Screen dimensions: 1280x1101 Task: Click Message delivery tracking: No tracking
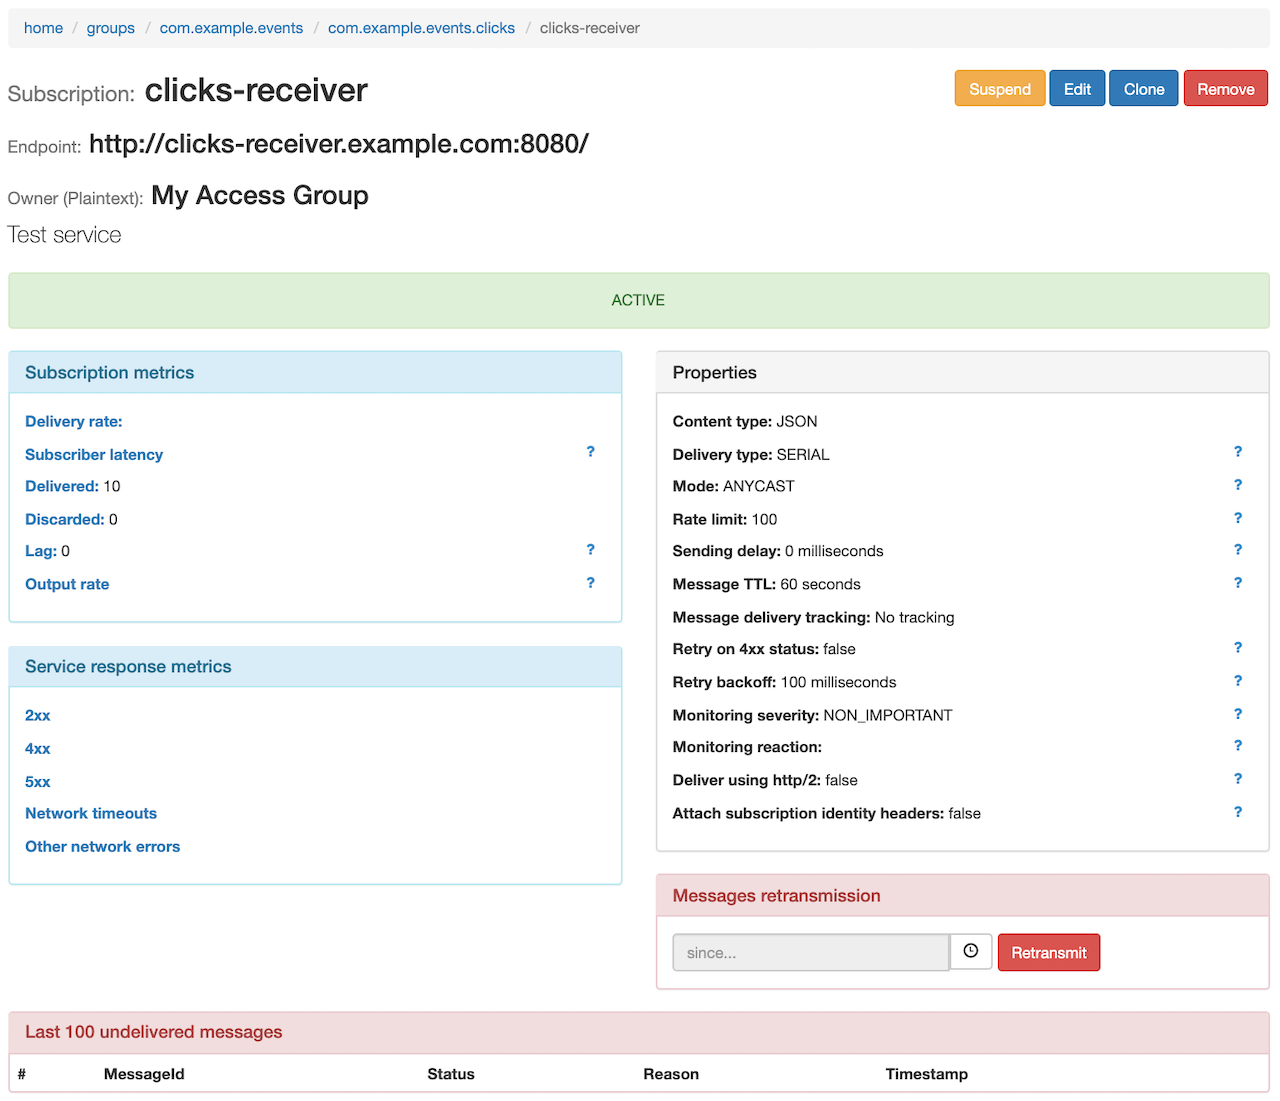pyautogui.click(x=813, y=617)
